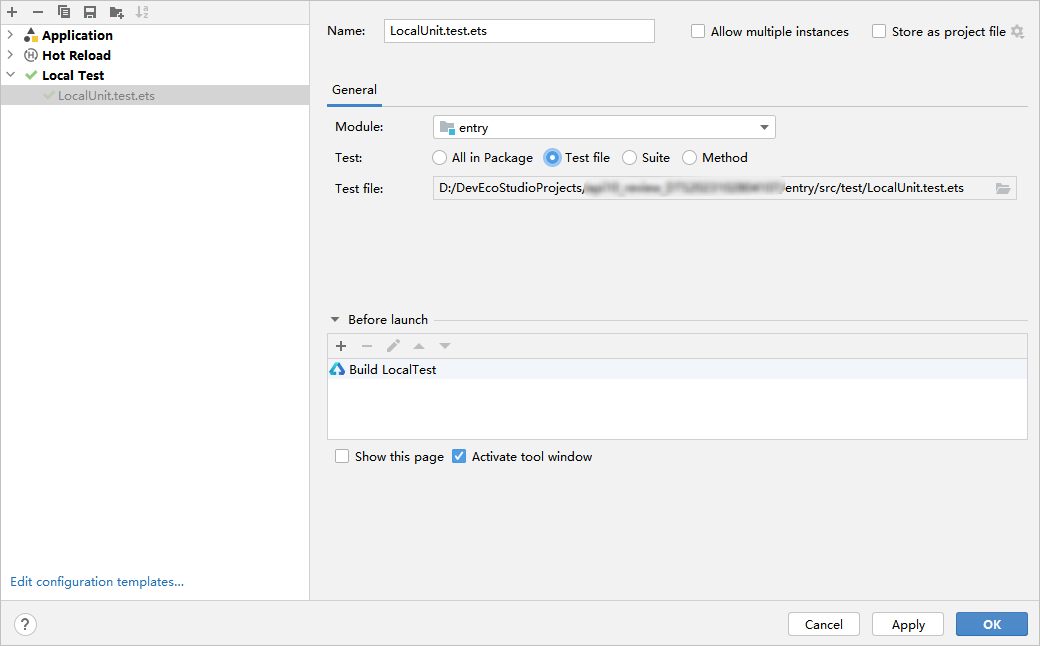Screen dimensions: 1040x646
Task: Select the All in Package radio button
Action: coord(440,158)
